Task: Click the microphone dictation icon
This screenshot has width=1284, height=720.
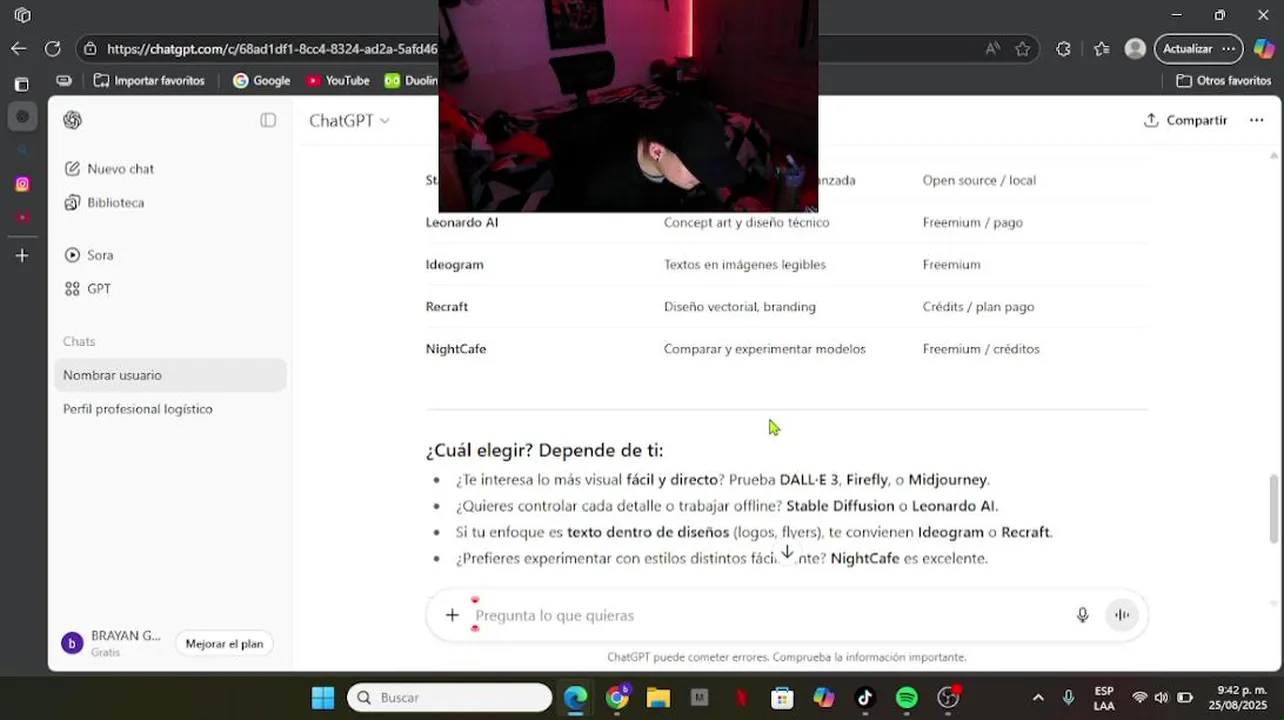Action: point(1082,615)
